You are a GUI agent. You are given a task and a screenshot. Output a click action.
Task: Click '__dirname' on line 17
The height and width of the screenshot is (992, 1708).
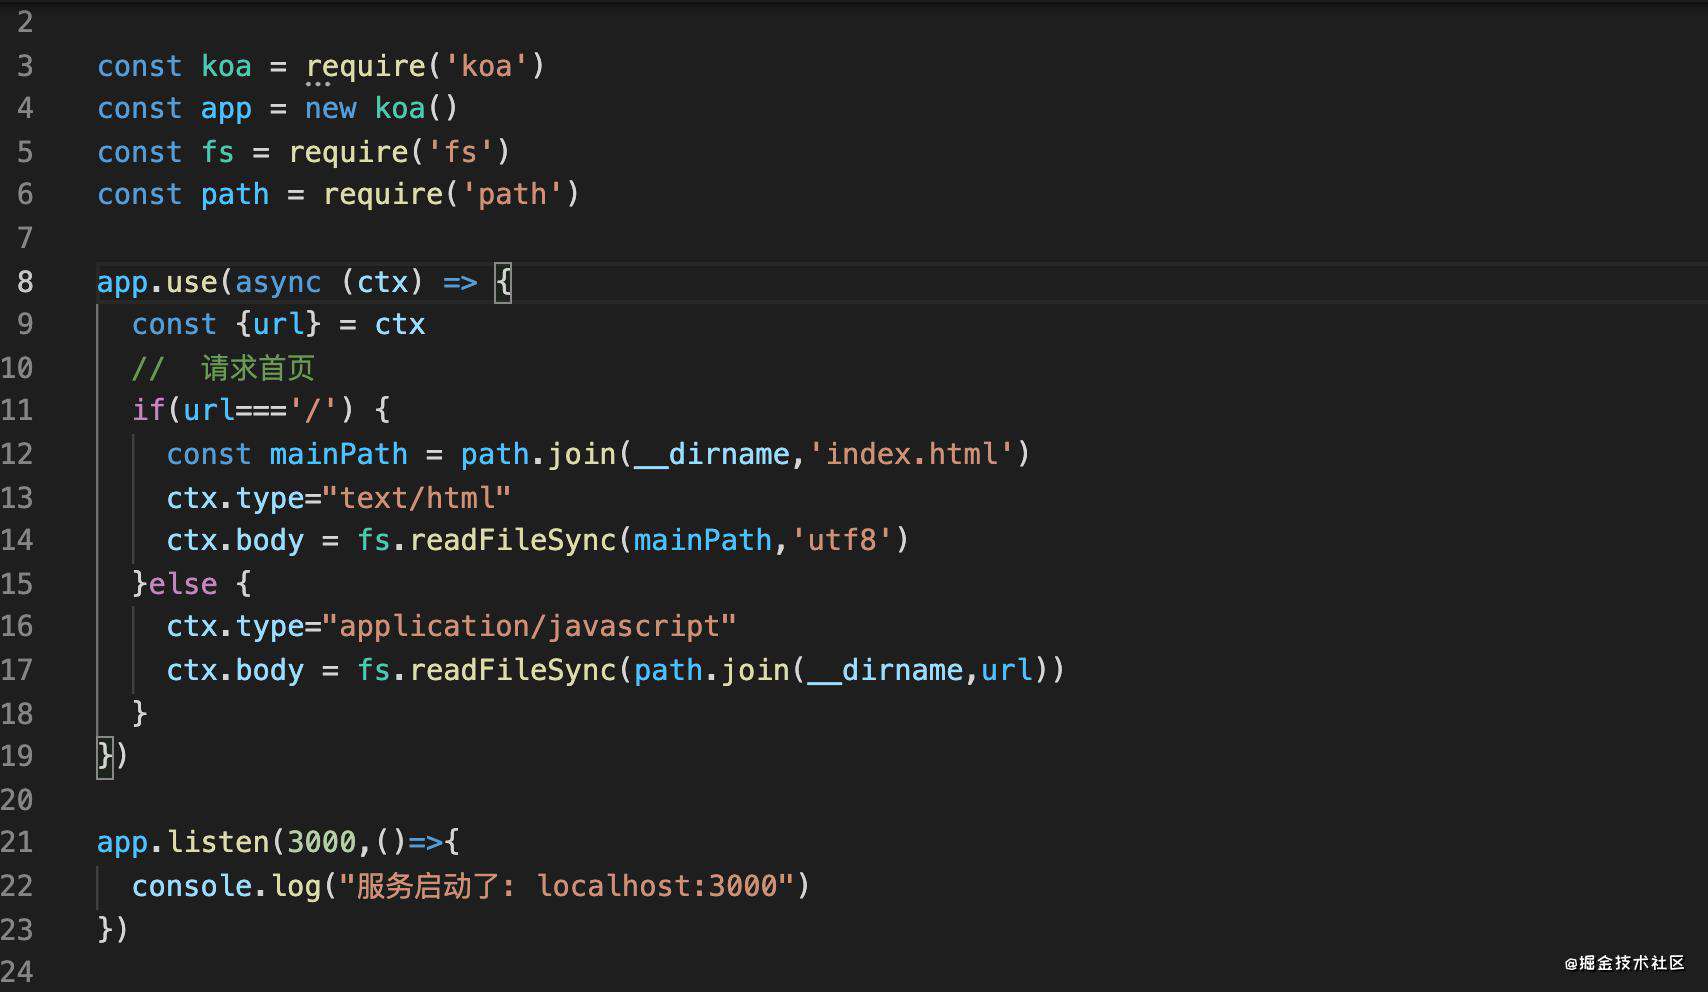pos(885,670)
